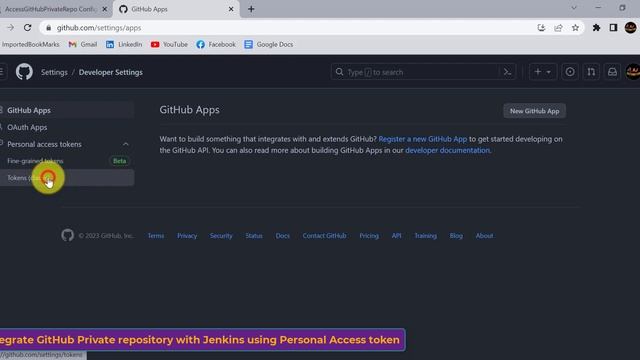This screenshot has width=640, height=360.
Task: Select GitHub Apps in sidebar
Action: (x=67, y=110)
